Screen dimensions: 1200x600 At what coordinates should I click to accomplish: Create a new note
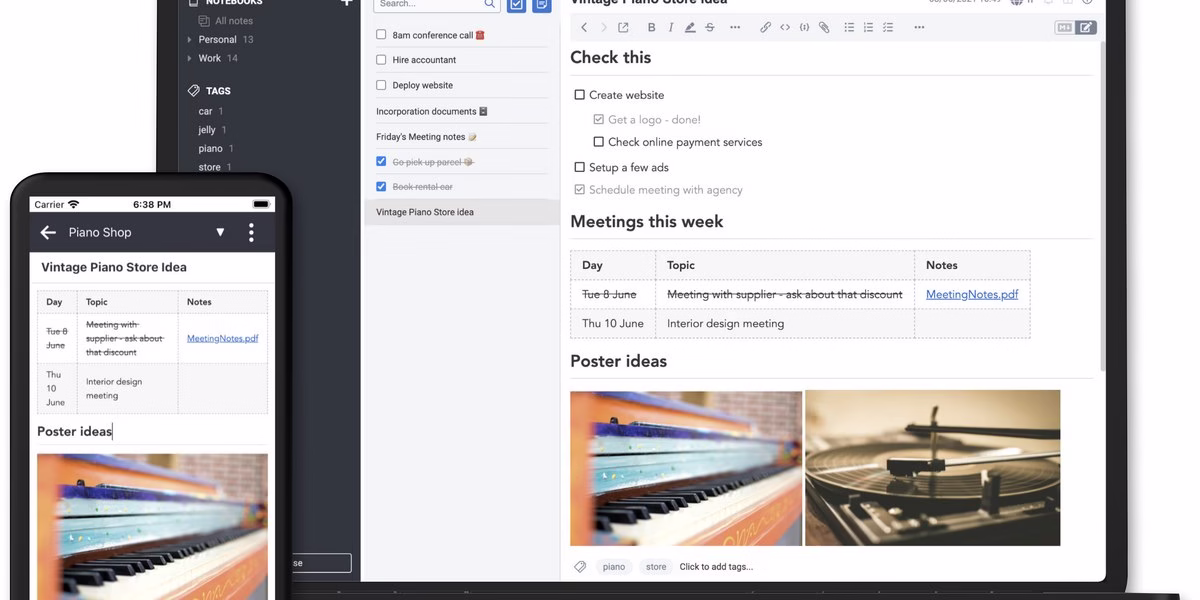(541, 5)
